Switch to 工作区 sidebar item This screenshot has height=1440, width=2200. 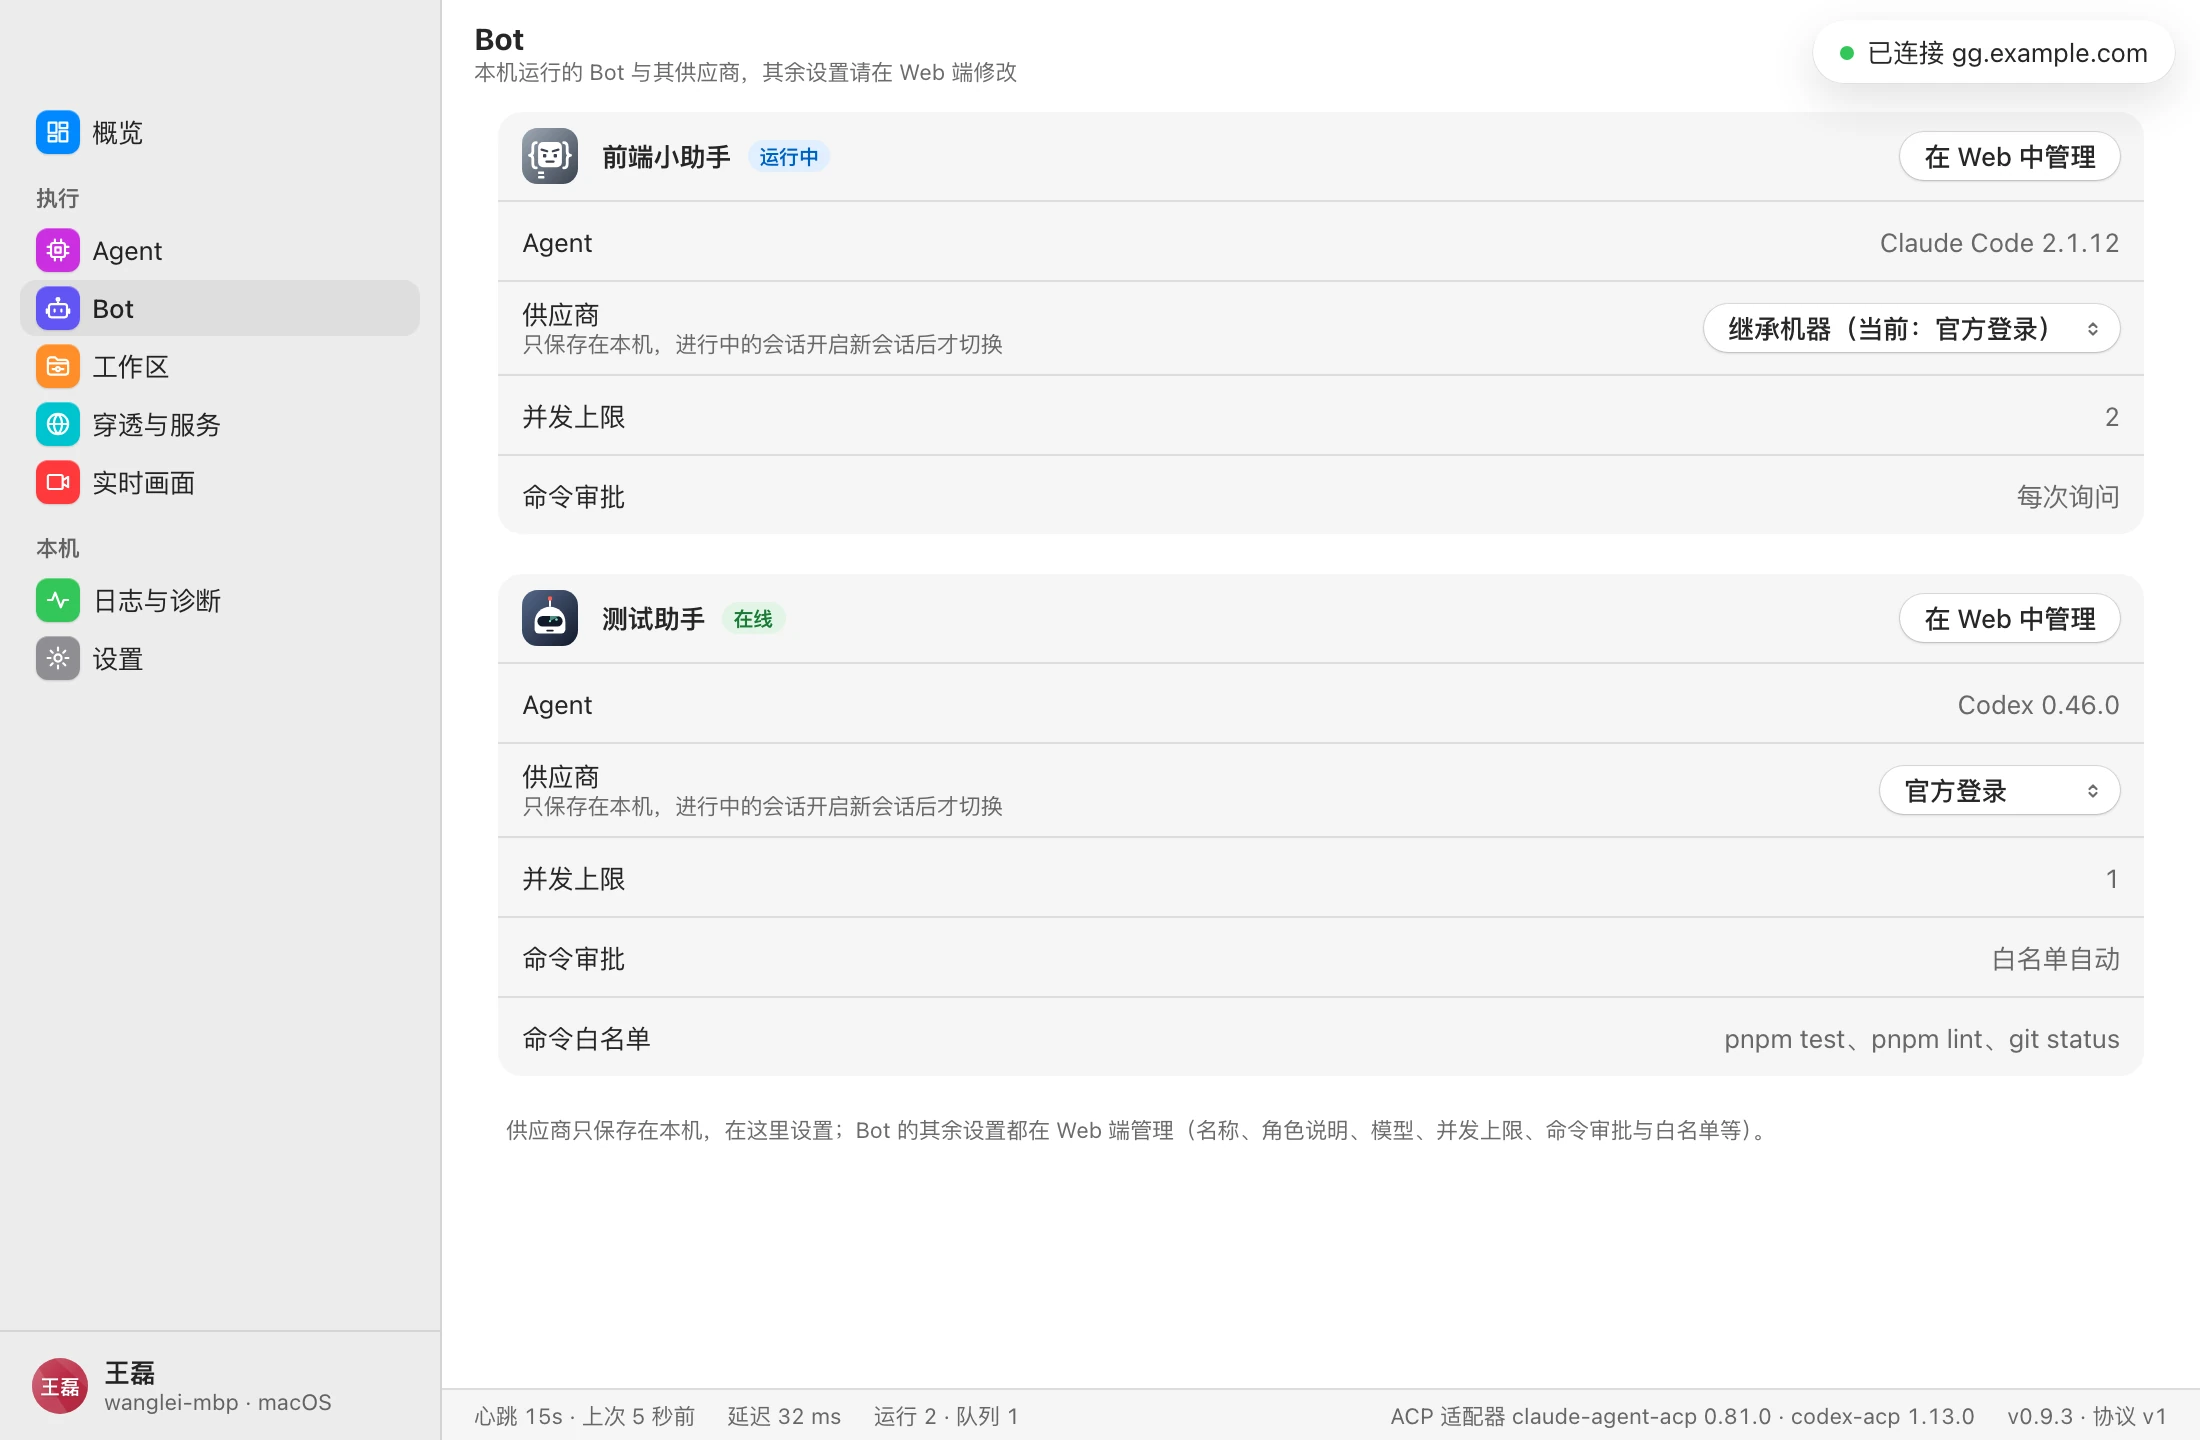coord(220,366)
